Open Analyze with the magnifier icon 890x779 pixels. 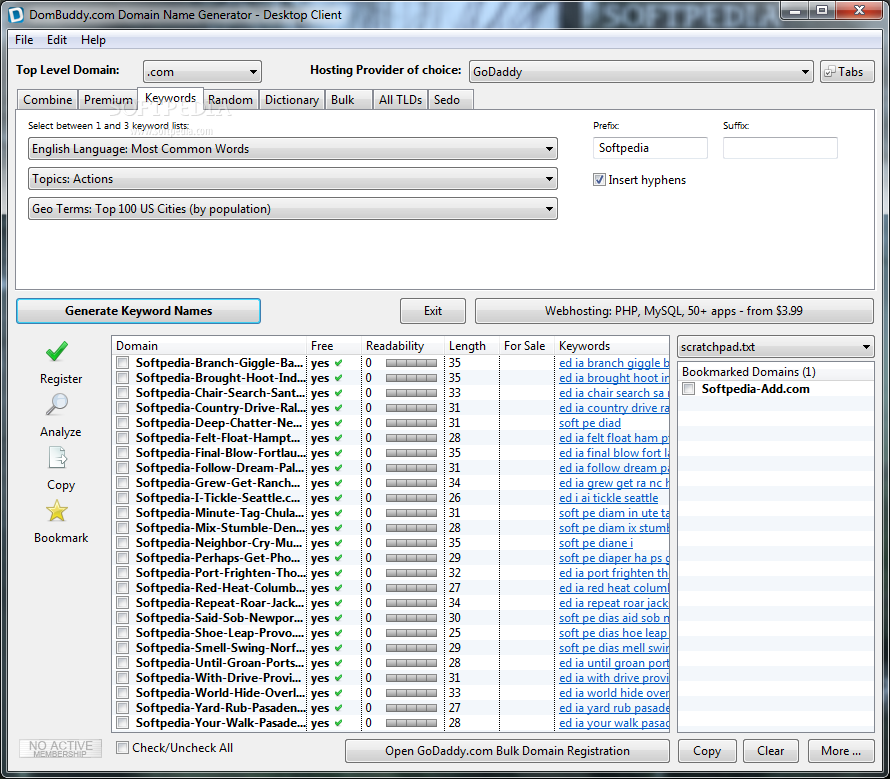click(57, 404)
